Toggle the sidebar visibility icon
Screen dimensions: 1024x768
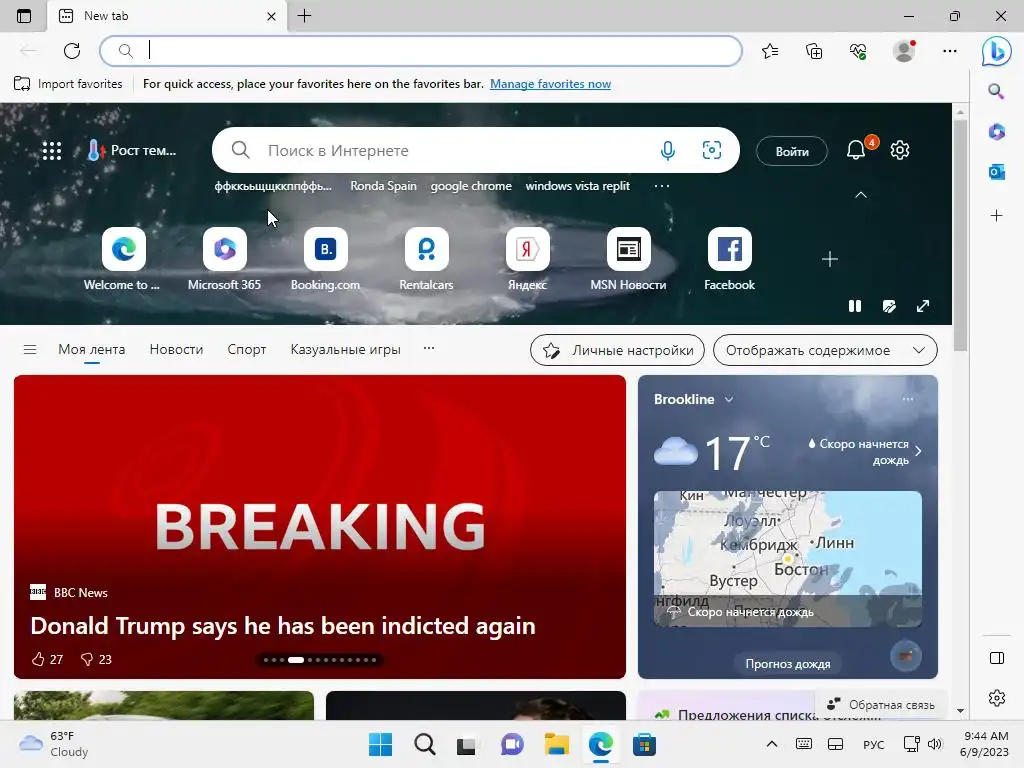[997, 658]
